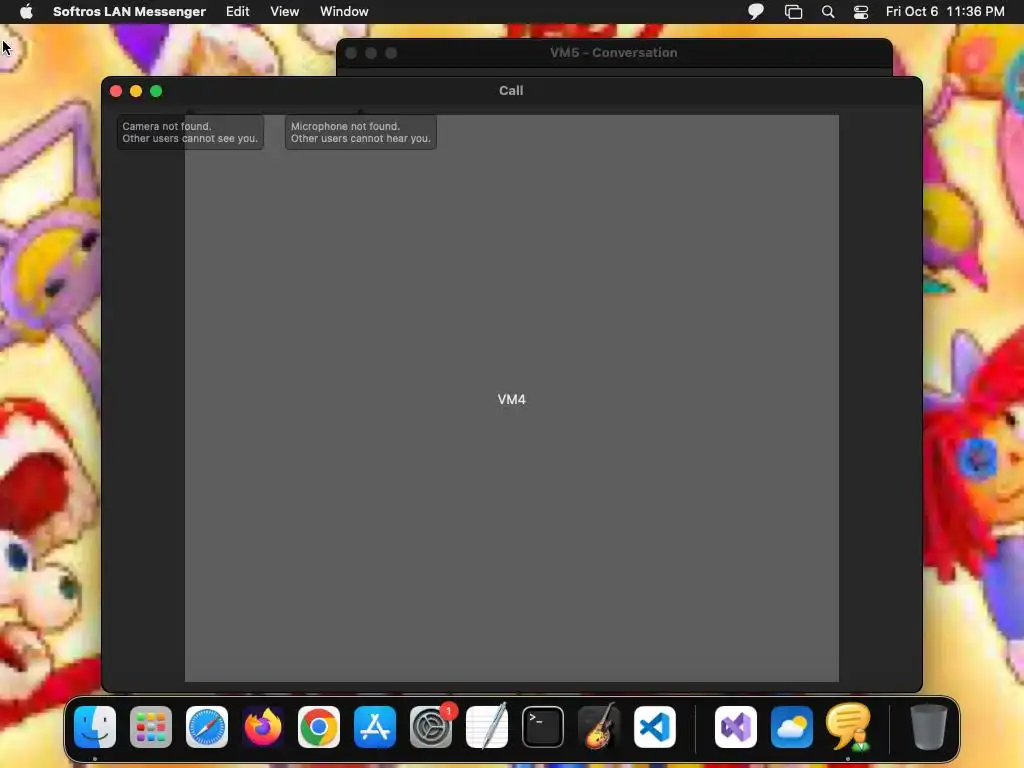The width and height of the screenshot is (1024, 768).
Task: Click the VM4 participant video area
Action: coord(511,398)
